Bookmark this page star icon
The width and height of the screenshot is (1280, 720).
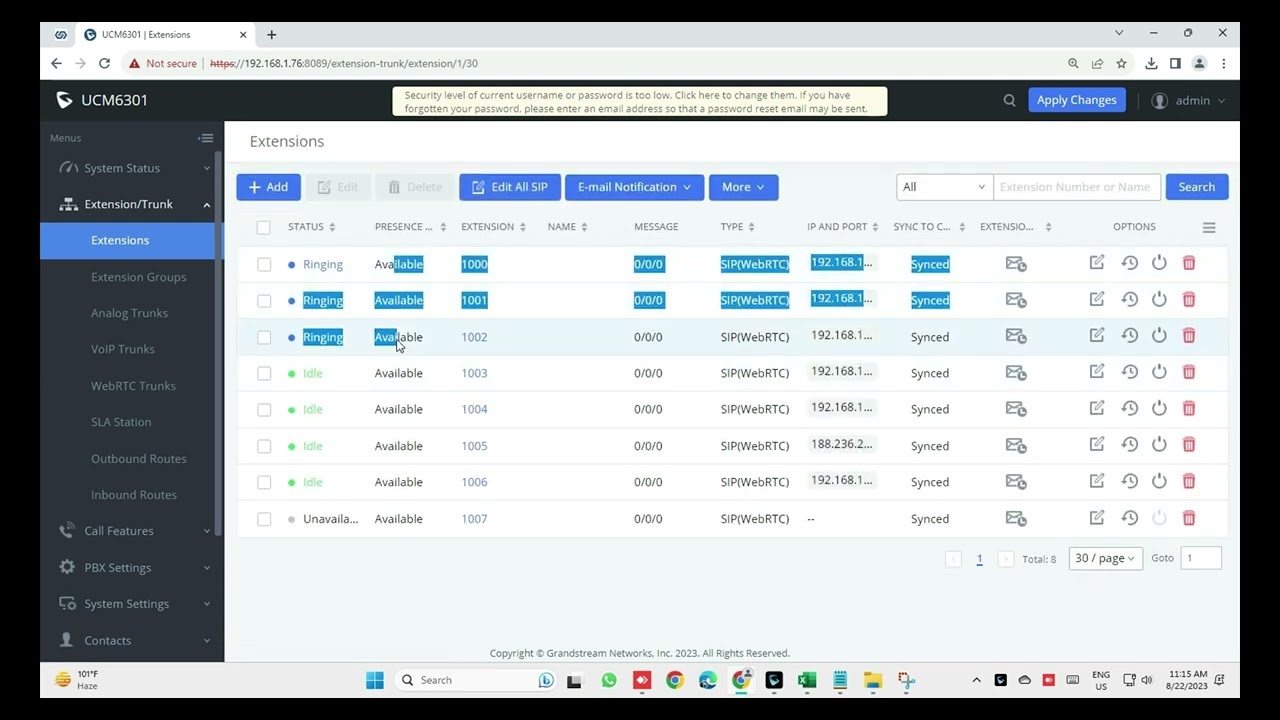pyautogui.click(x=1121, y=63)
